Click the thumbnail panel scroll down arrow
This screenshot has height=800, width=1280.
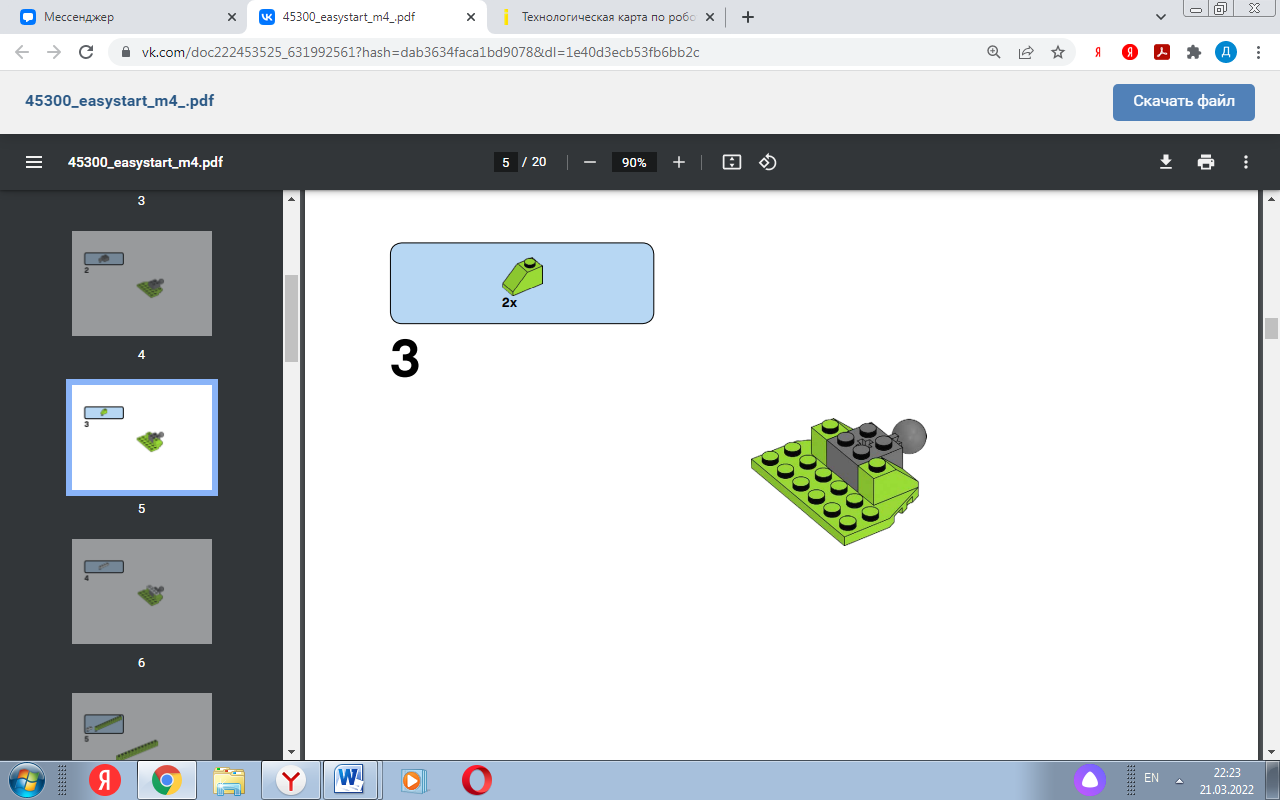291,752
